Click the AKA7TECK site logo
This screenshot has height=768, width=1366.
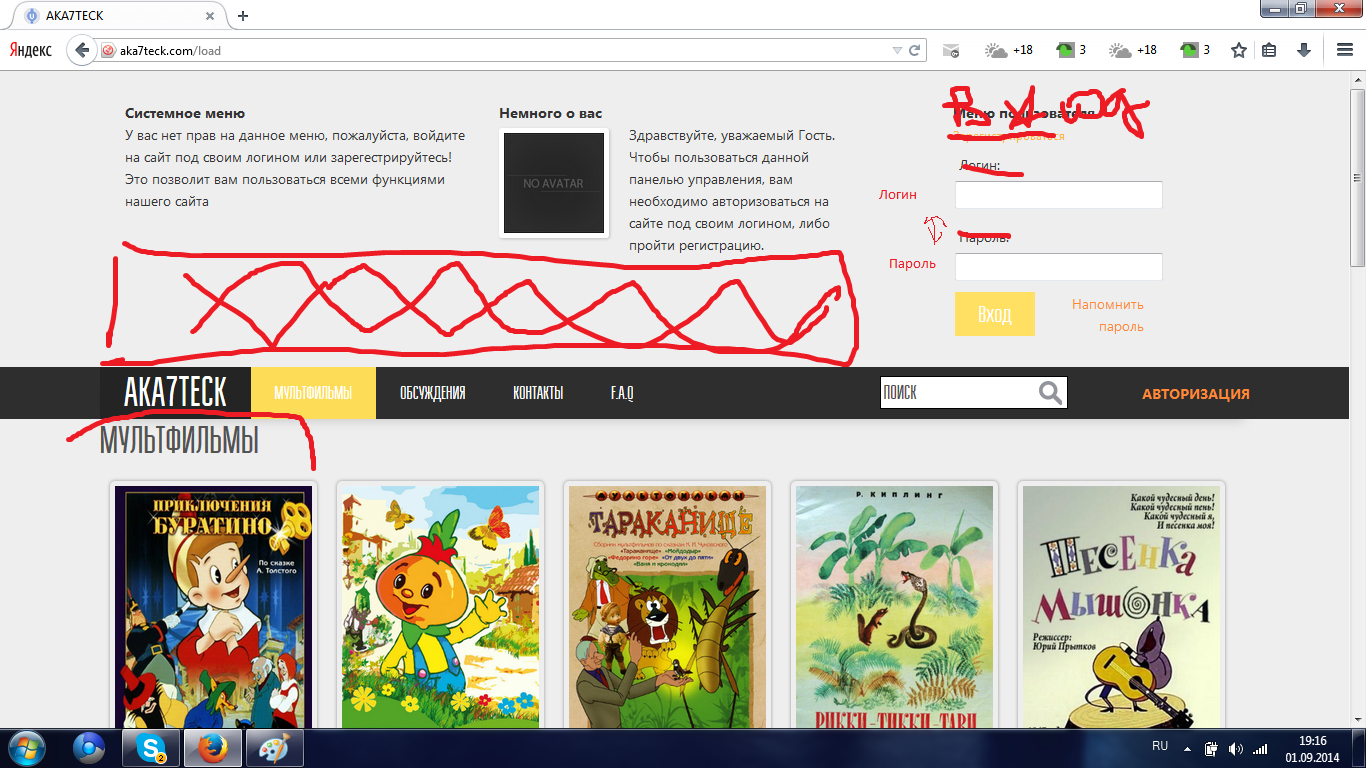[x=175, y=393]
